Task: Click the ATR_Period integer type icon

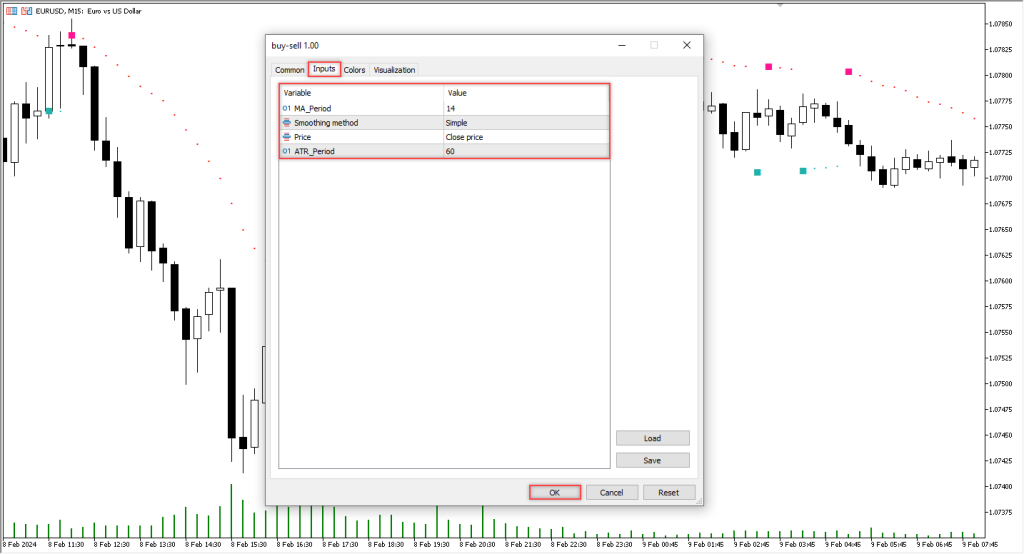Action: 287,152
